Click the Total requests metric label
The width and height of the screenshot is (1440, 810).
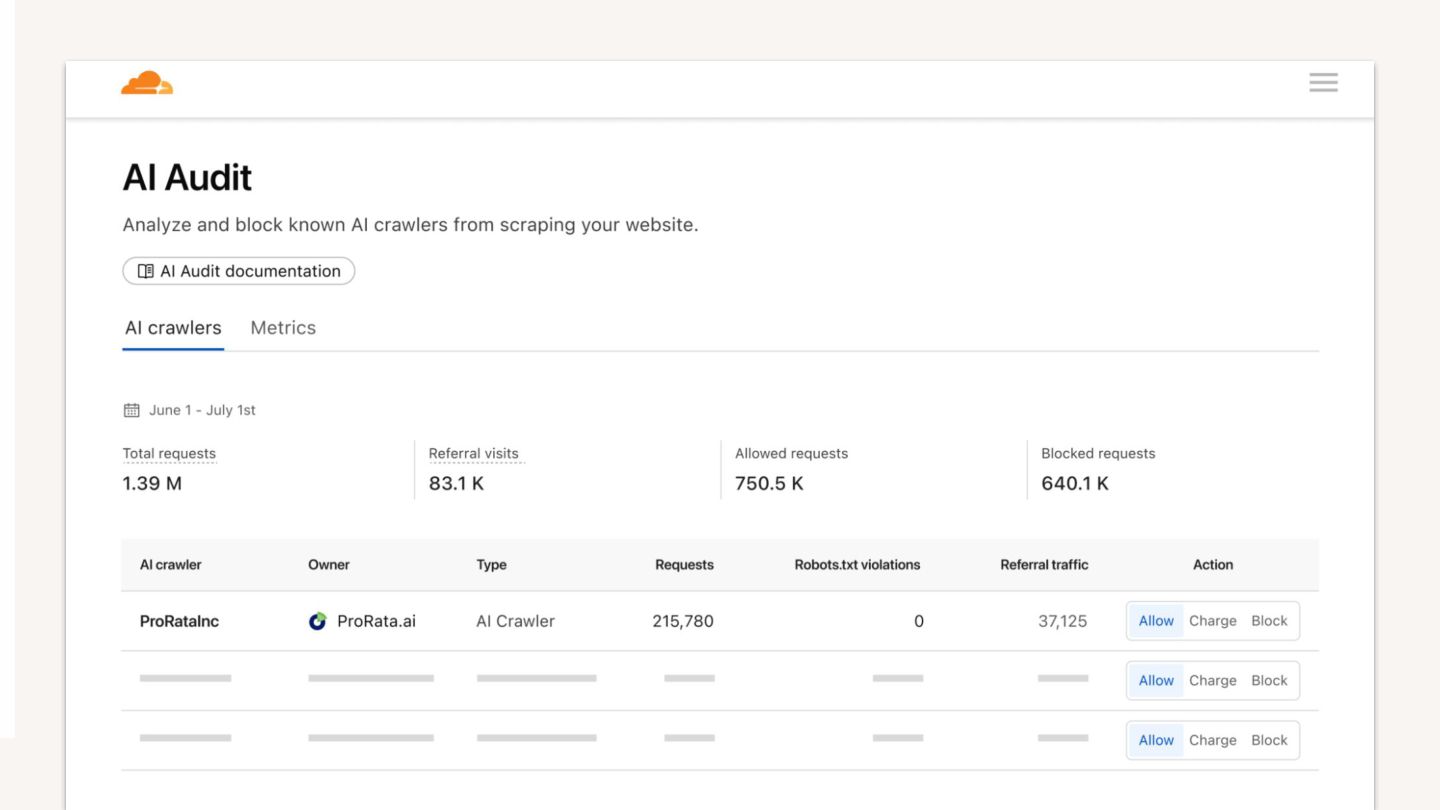[x=169, y=454]
